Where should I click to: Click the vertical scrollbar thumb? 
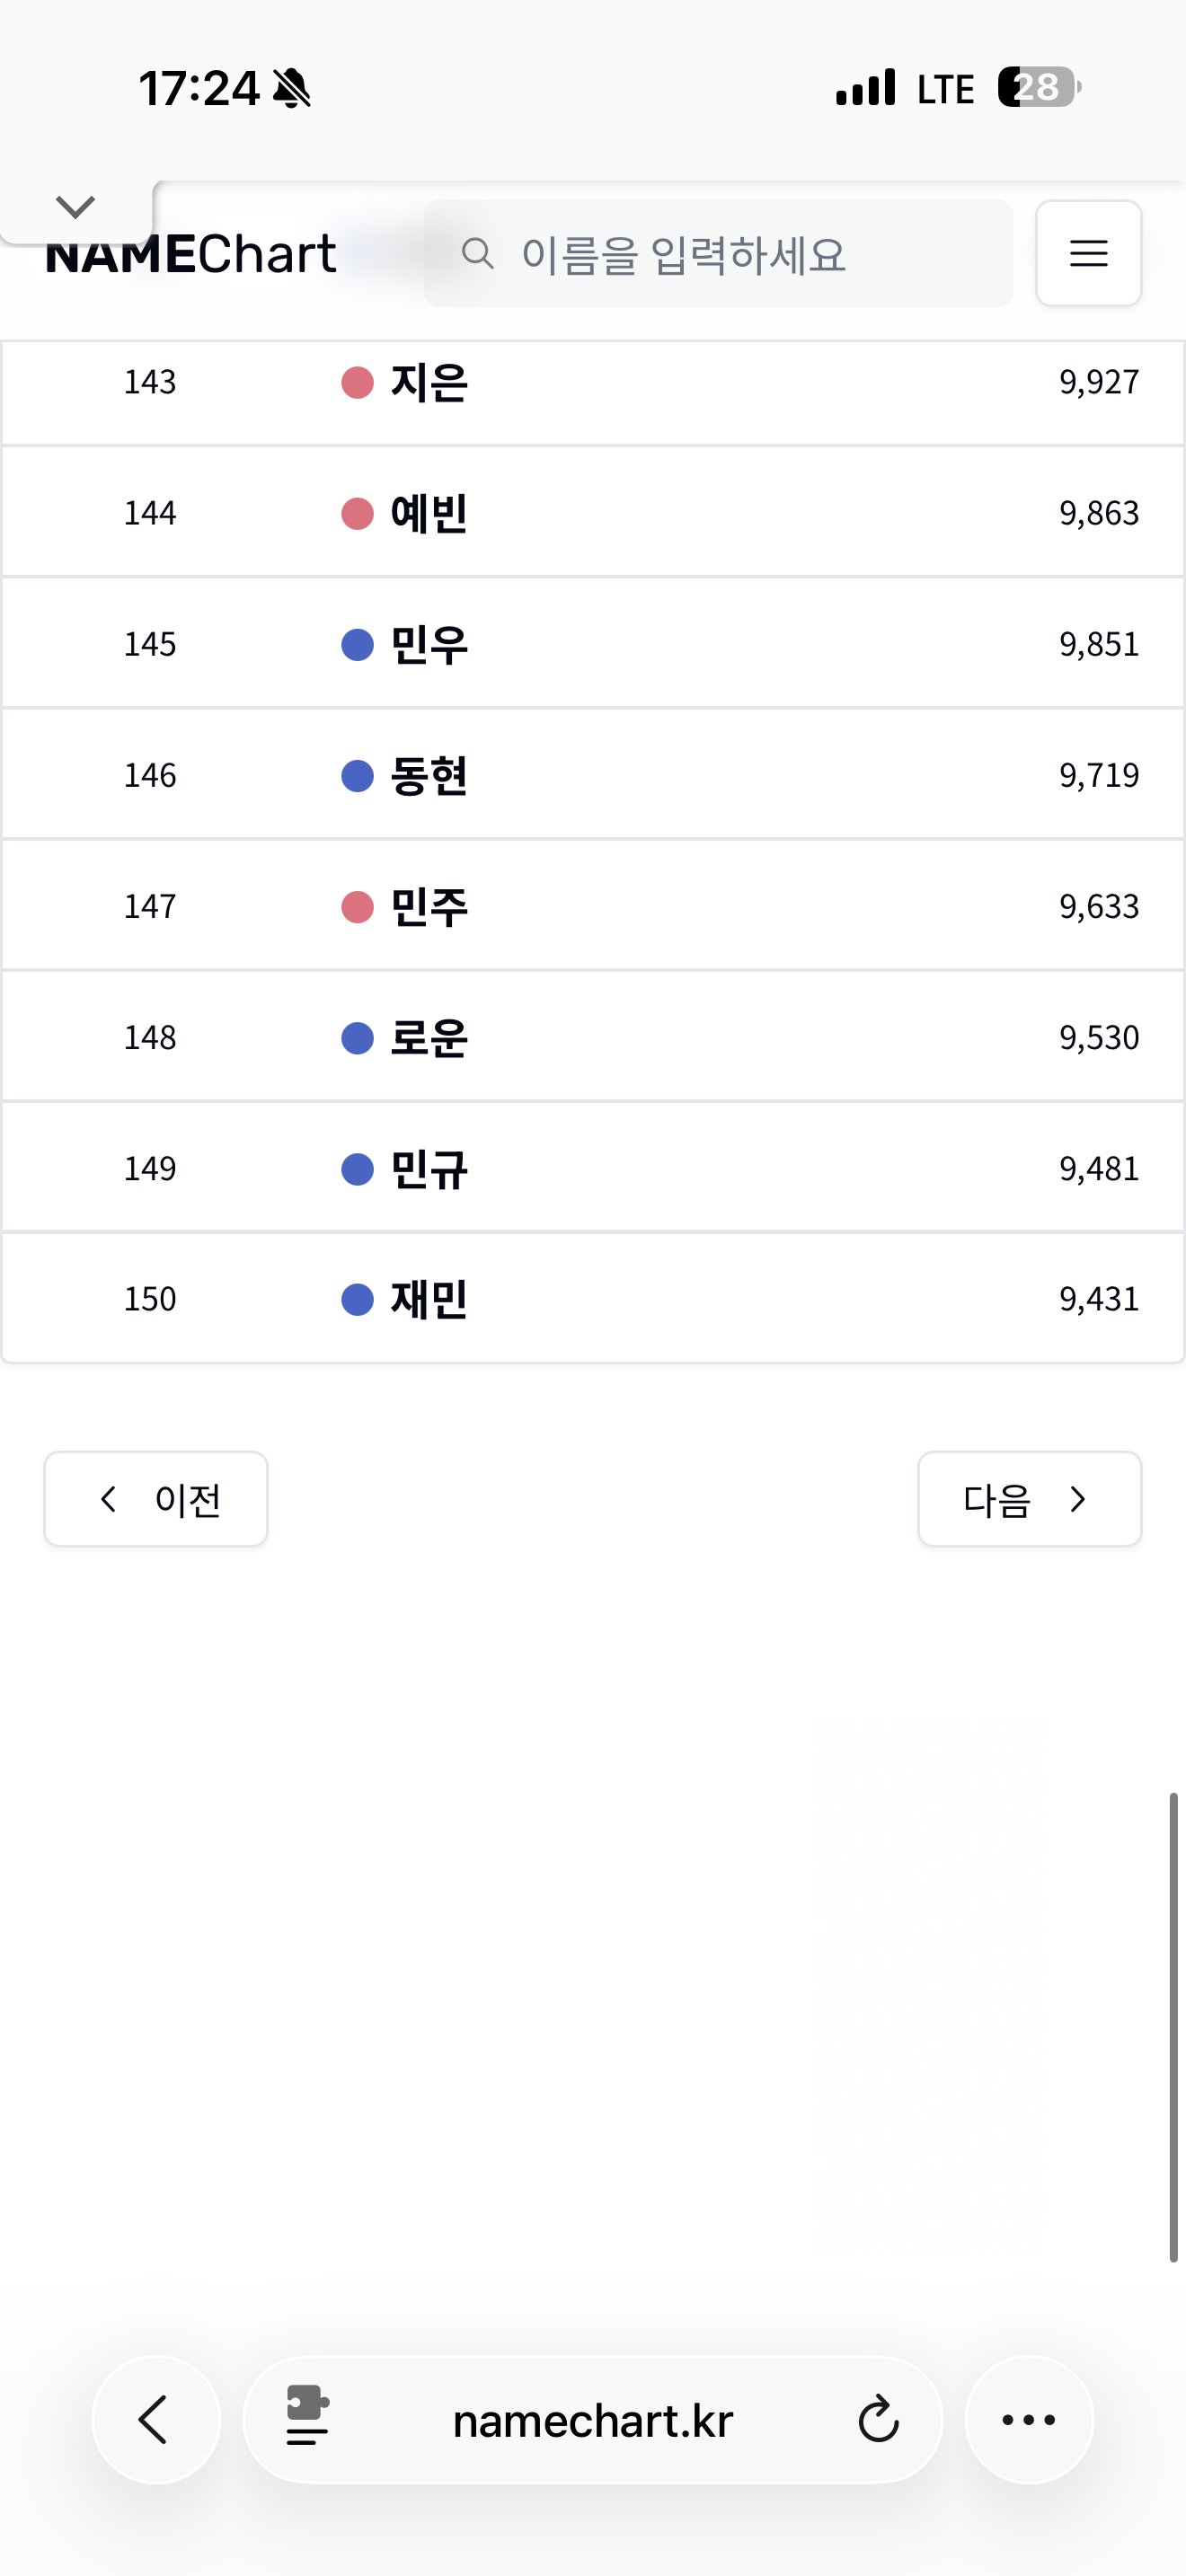pos(1173,2027)
